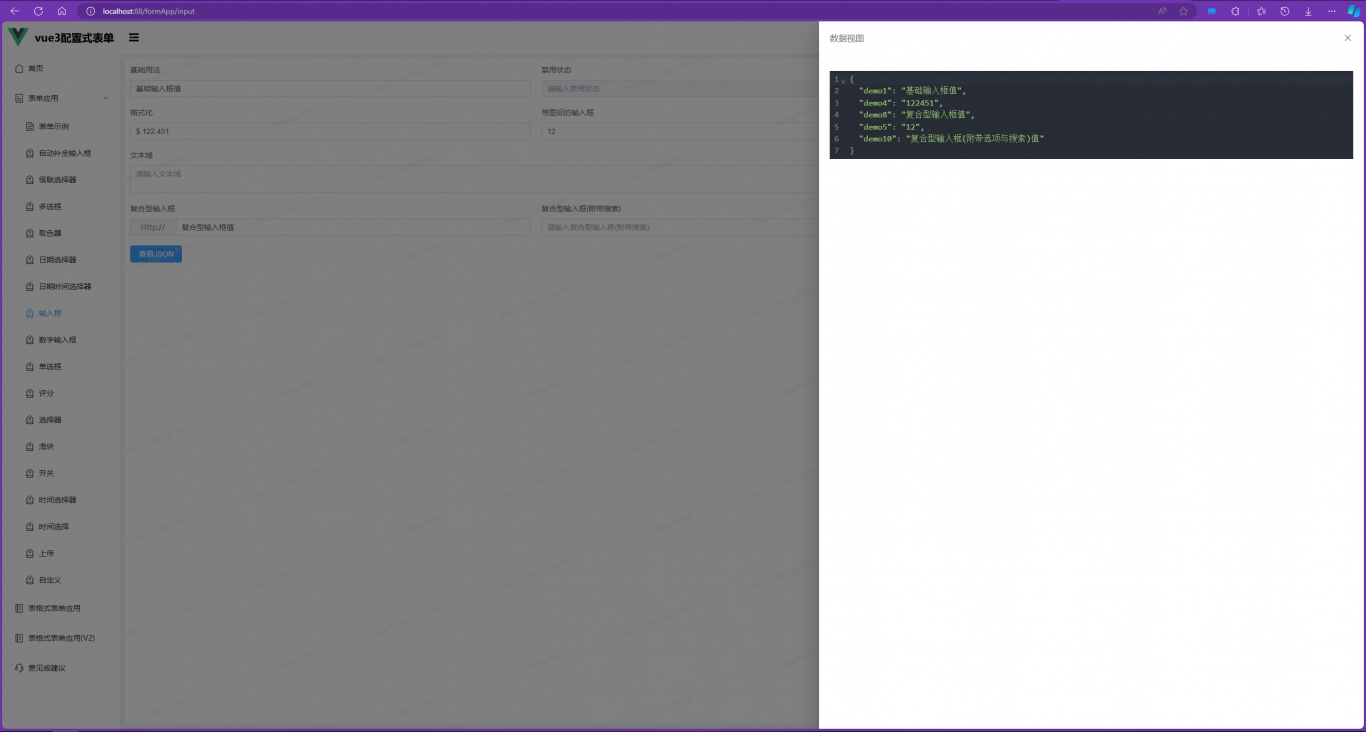
Task: Click the headset icon for 意见或建议
Action: click(19, 668)
